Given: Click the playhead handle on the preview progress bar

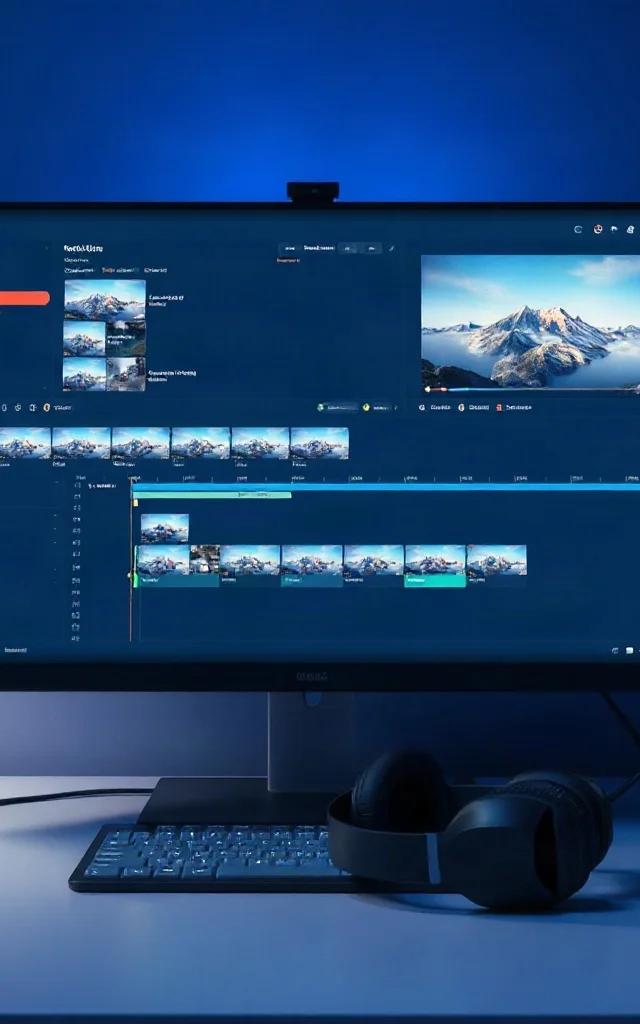Looking at the screenshot, I should [428, 389].
